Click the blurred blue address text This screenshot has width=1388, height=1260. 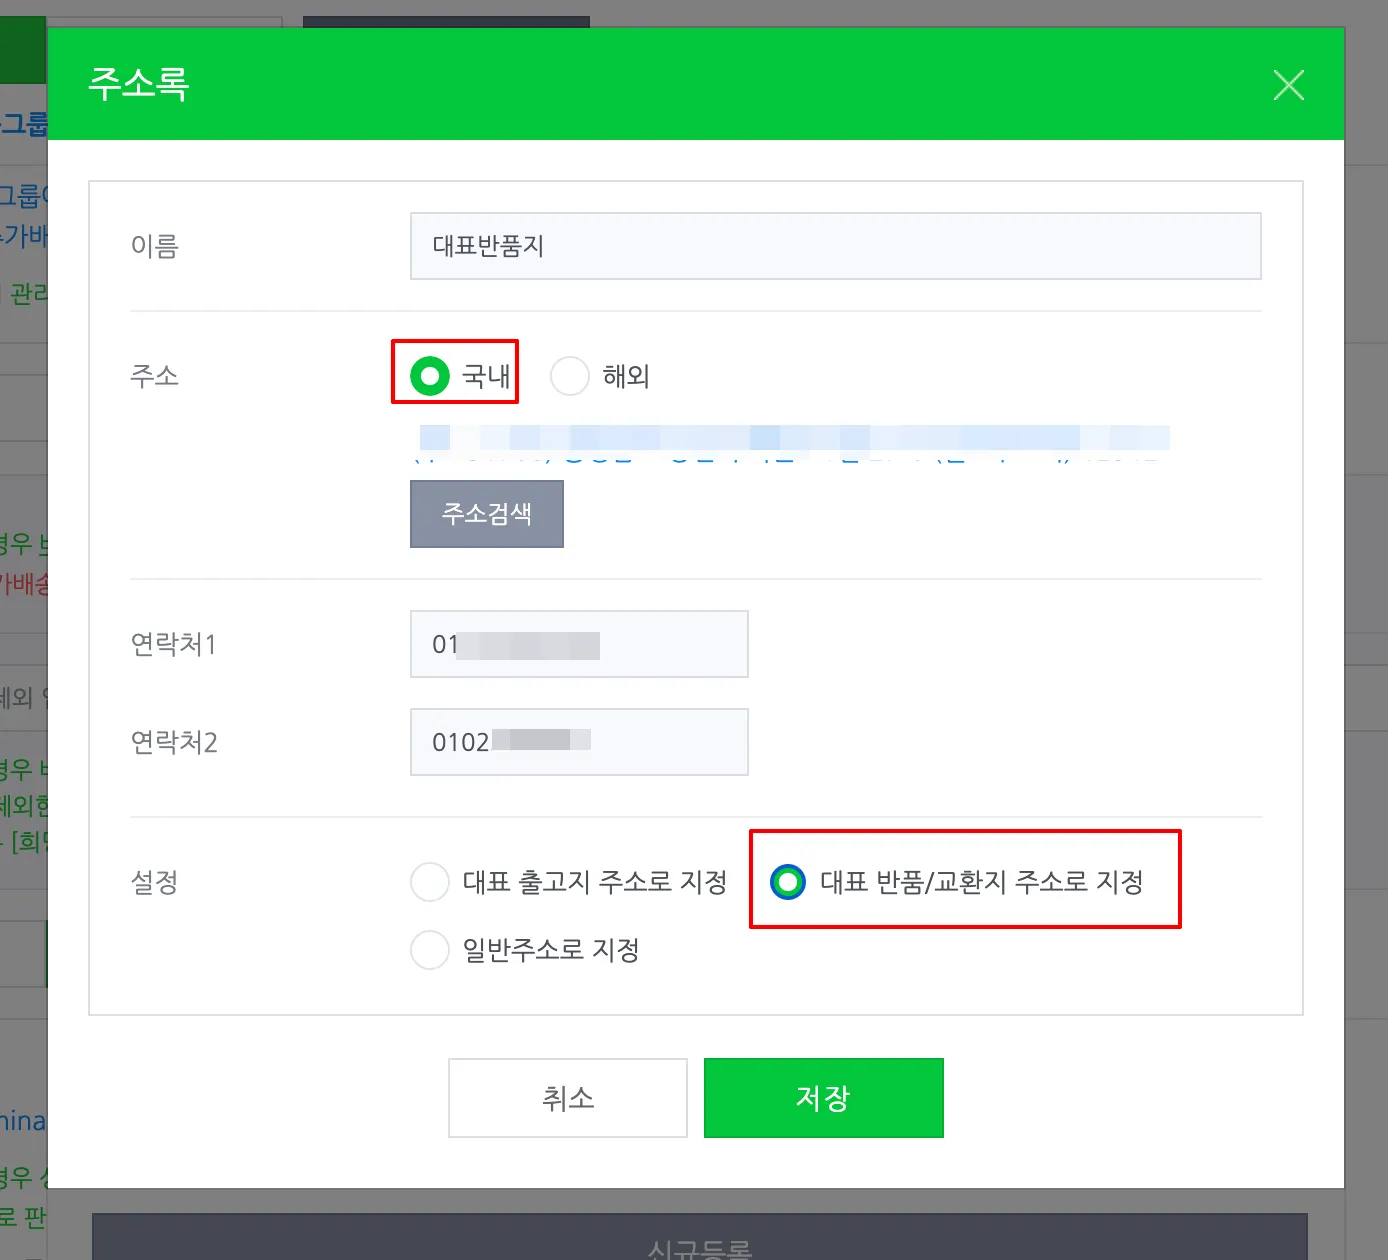(x=790, y=442)
